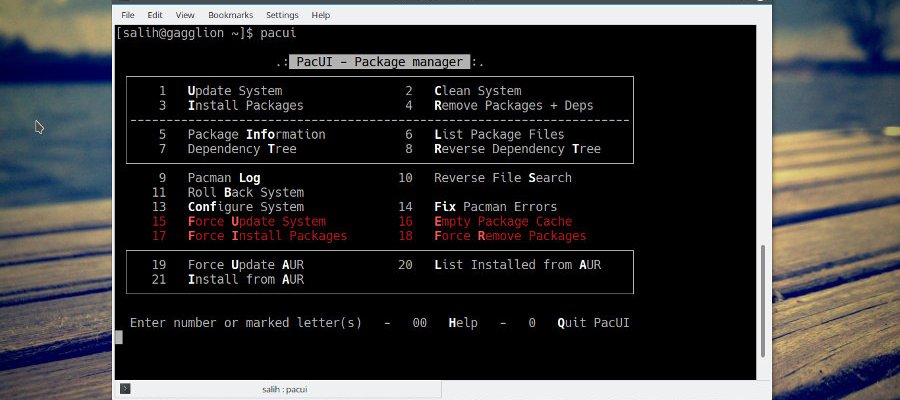
Task: Click the red 'Empty Package Cache' entry
Action: [503, 222]
